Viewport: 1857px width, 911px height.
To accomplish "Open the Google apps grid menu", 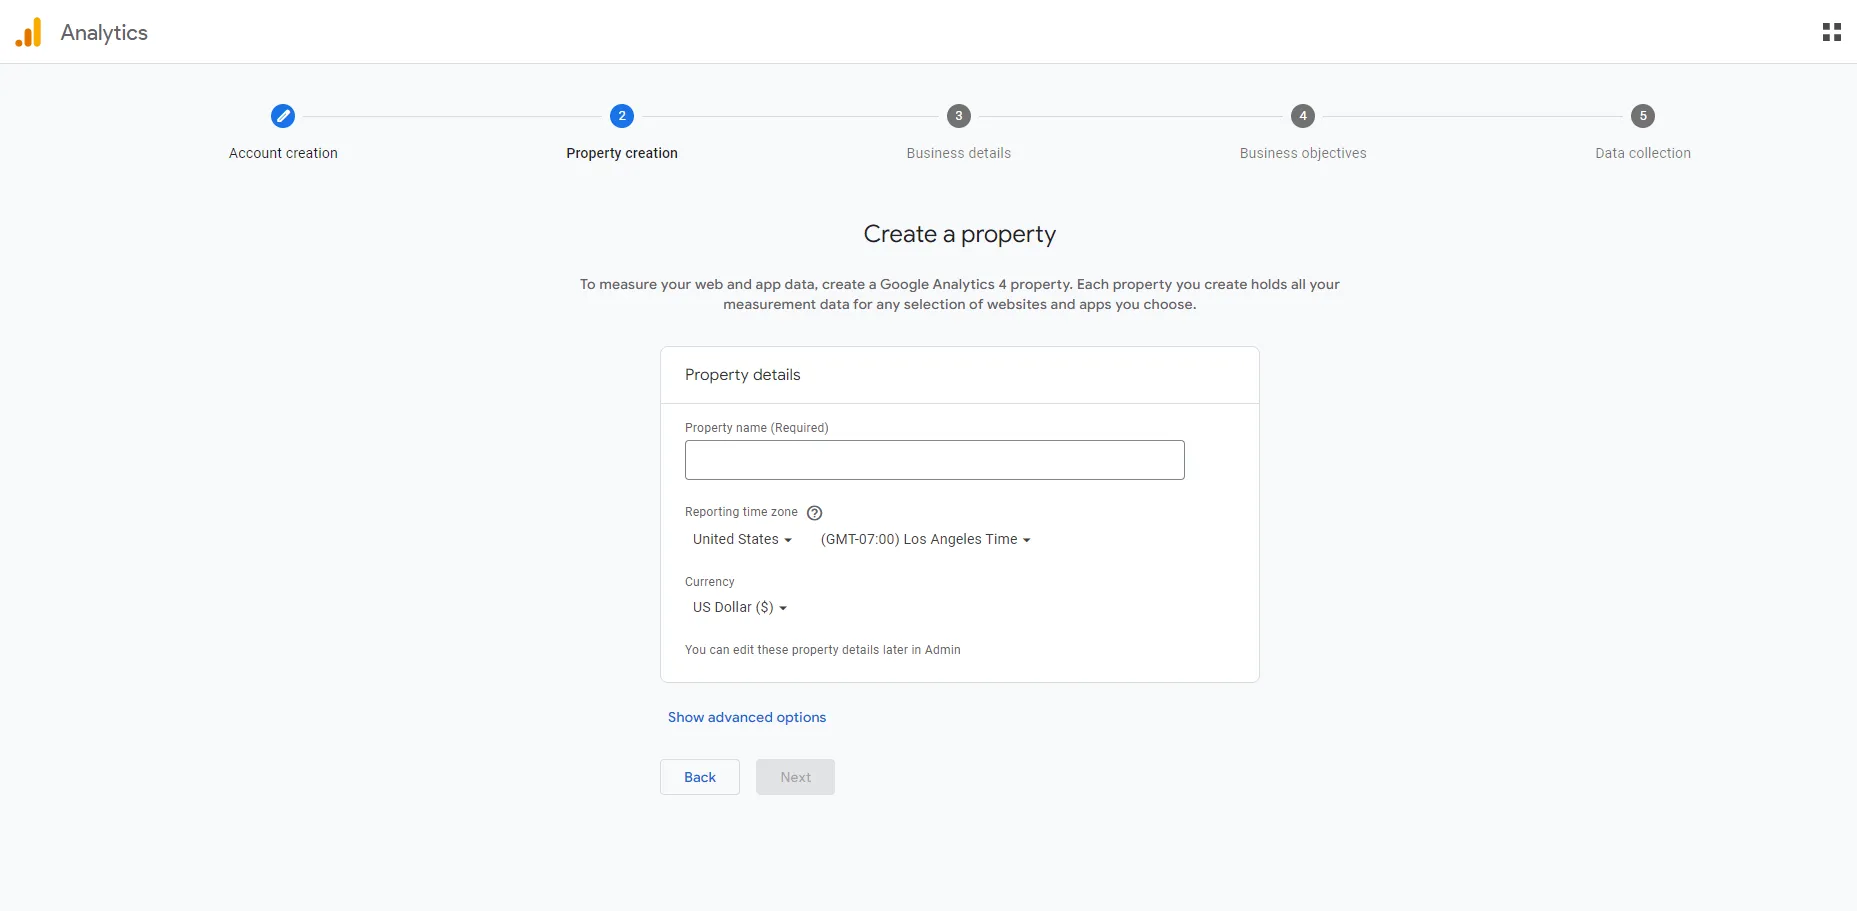I will [1832, 31].
